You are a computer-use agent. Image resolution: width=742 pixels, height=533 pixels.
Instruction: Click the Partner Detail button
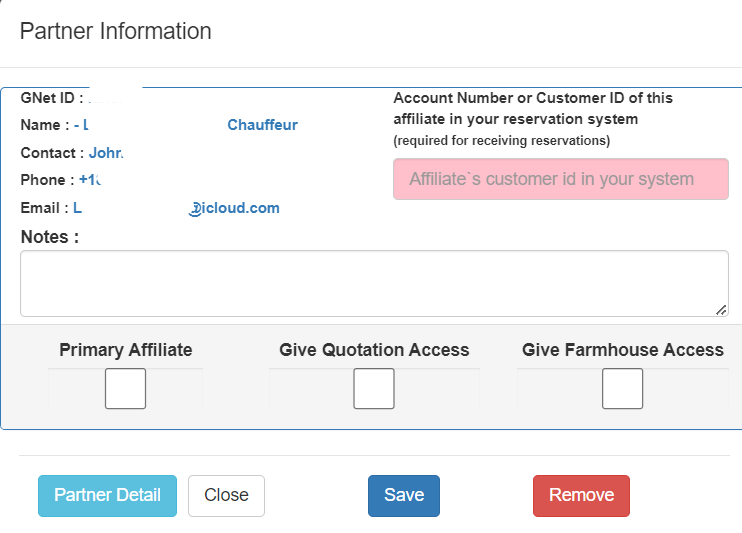(107, 495)
